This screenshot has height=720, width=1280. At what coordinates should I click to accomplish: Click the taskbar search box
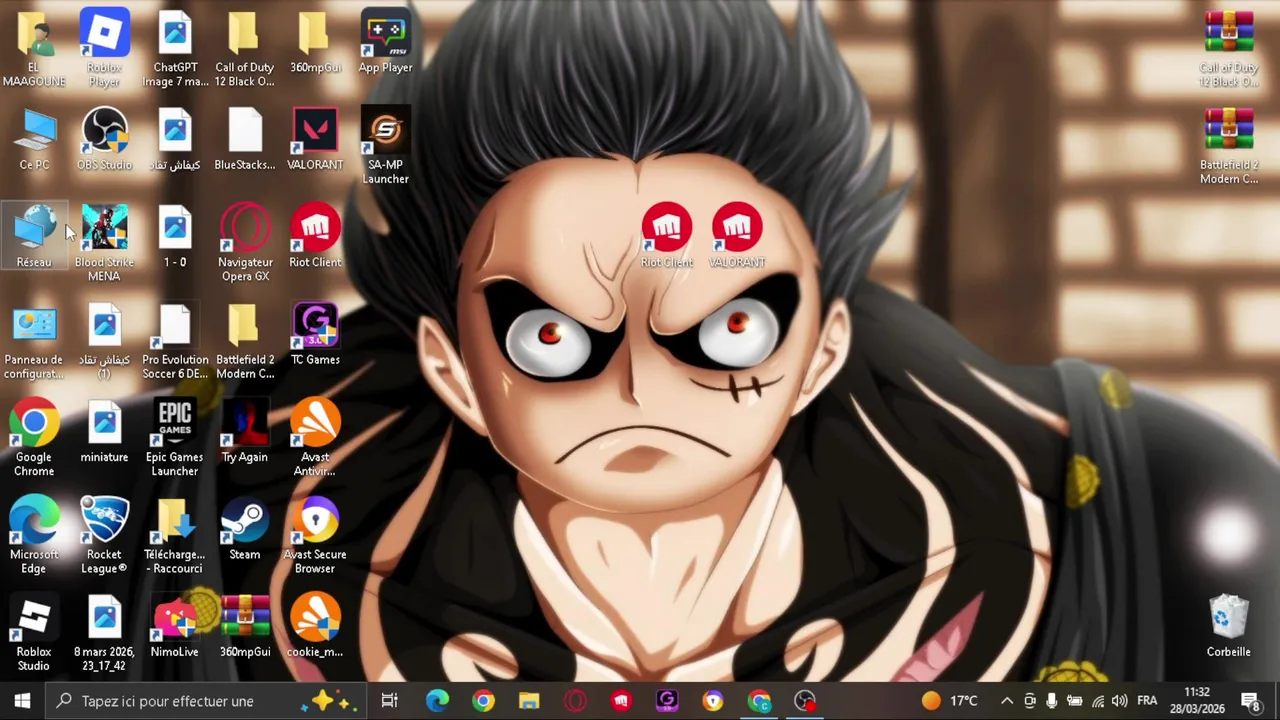(207, 701)
